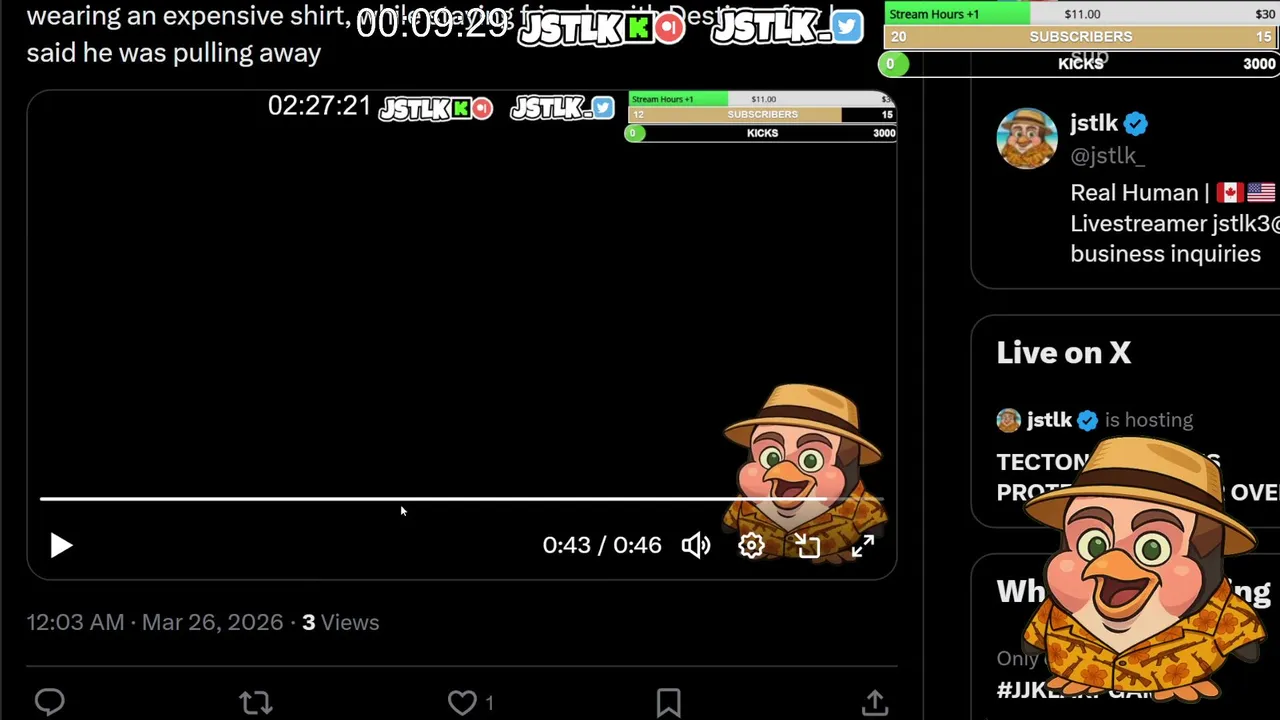Open the 'Live on X' section heading
Viewport: 1280px width, 720px height.
pos(1063,353)
